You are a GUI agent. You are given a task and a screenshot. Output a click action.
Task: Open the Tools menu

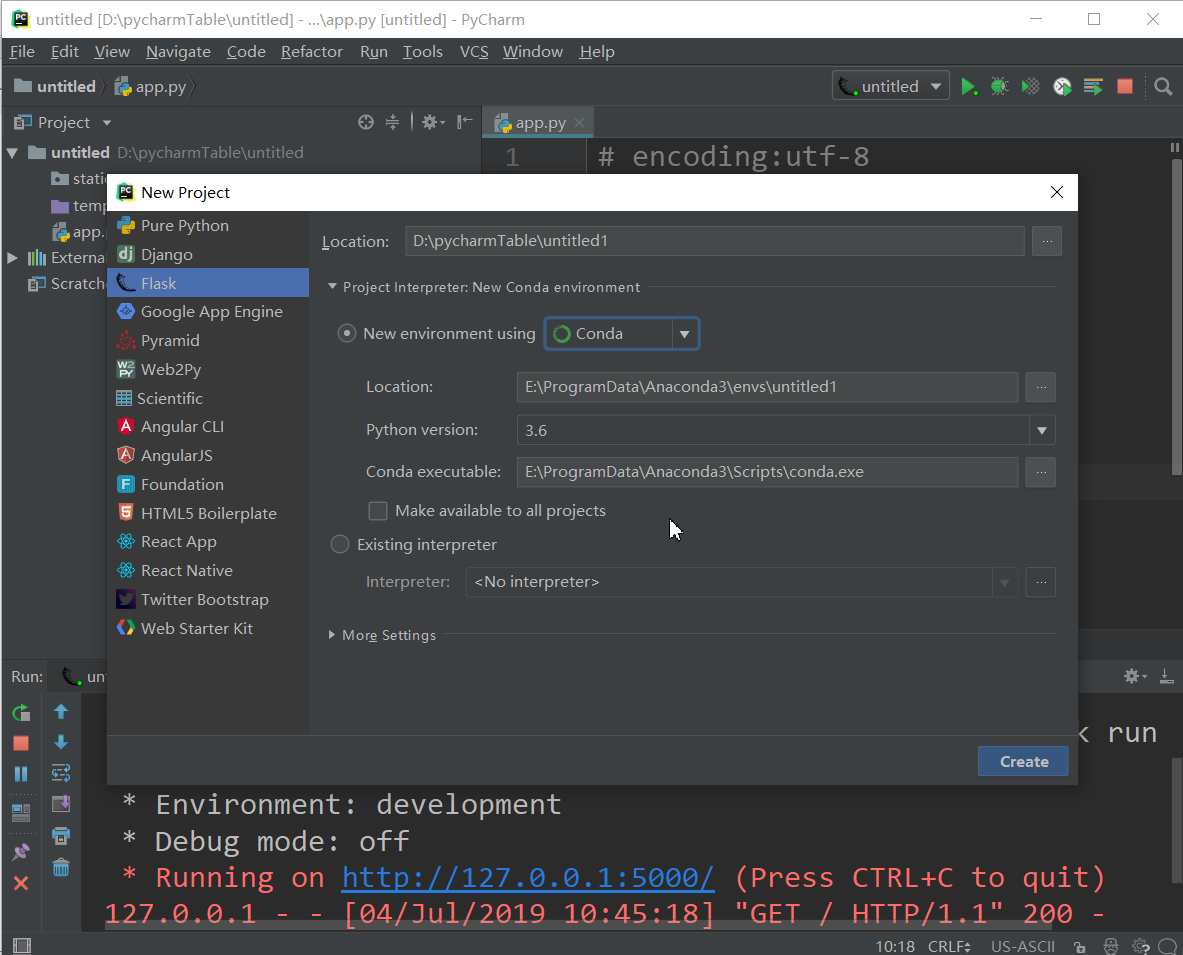[422, 52]
